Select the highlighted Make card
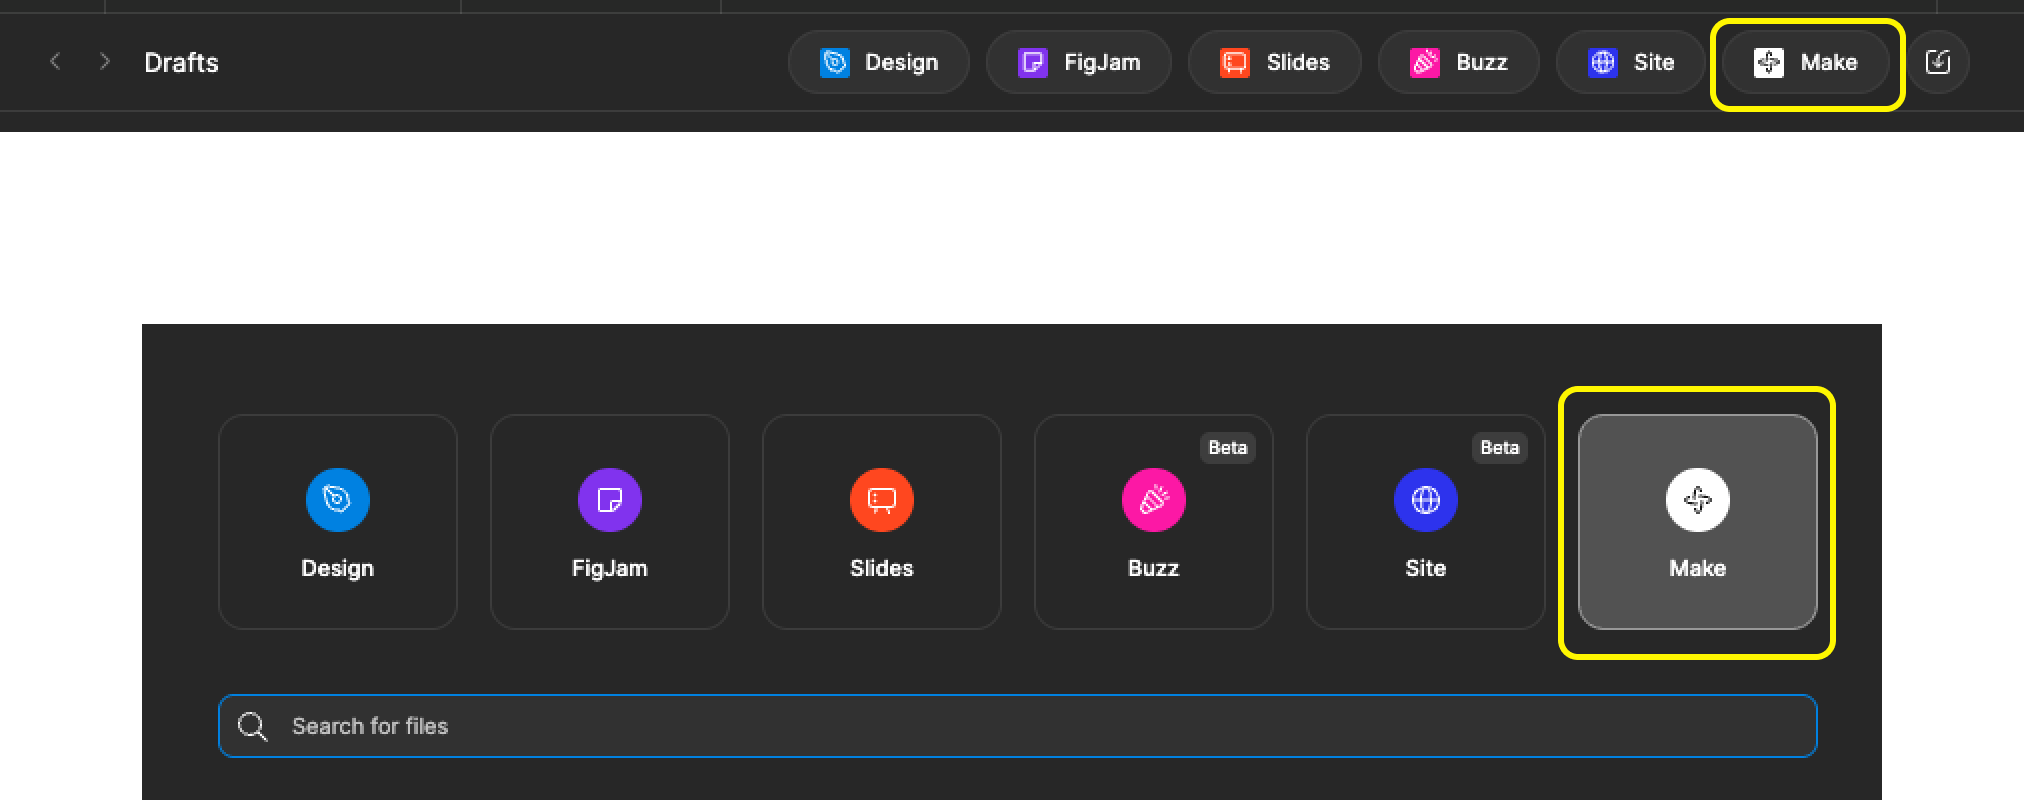 pos(1698,522)
